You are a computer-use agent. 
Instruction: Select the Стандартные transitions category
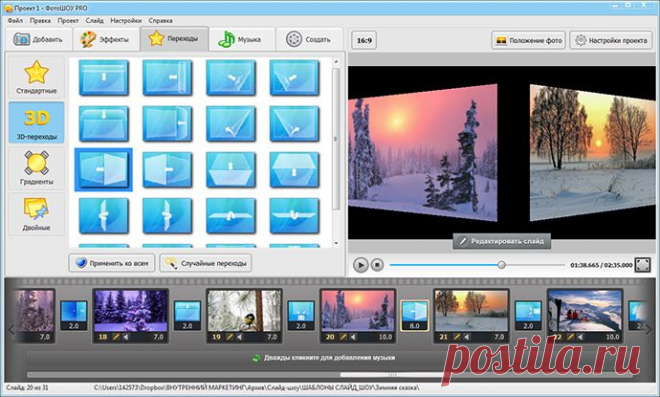(36, 77)
